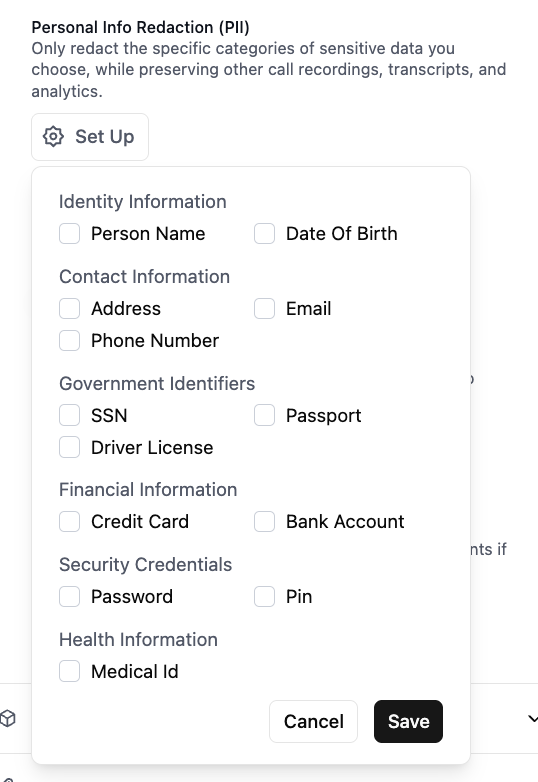
Task: Click the Bank Account label text
Action: pyautogui.click(x=345, y=522)
